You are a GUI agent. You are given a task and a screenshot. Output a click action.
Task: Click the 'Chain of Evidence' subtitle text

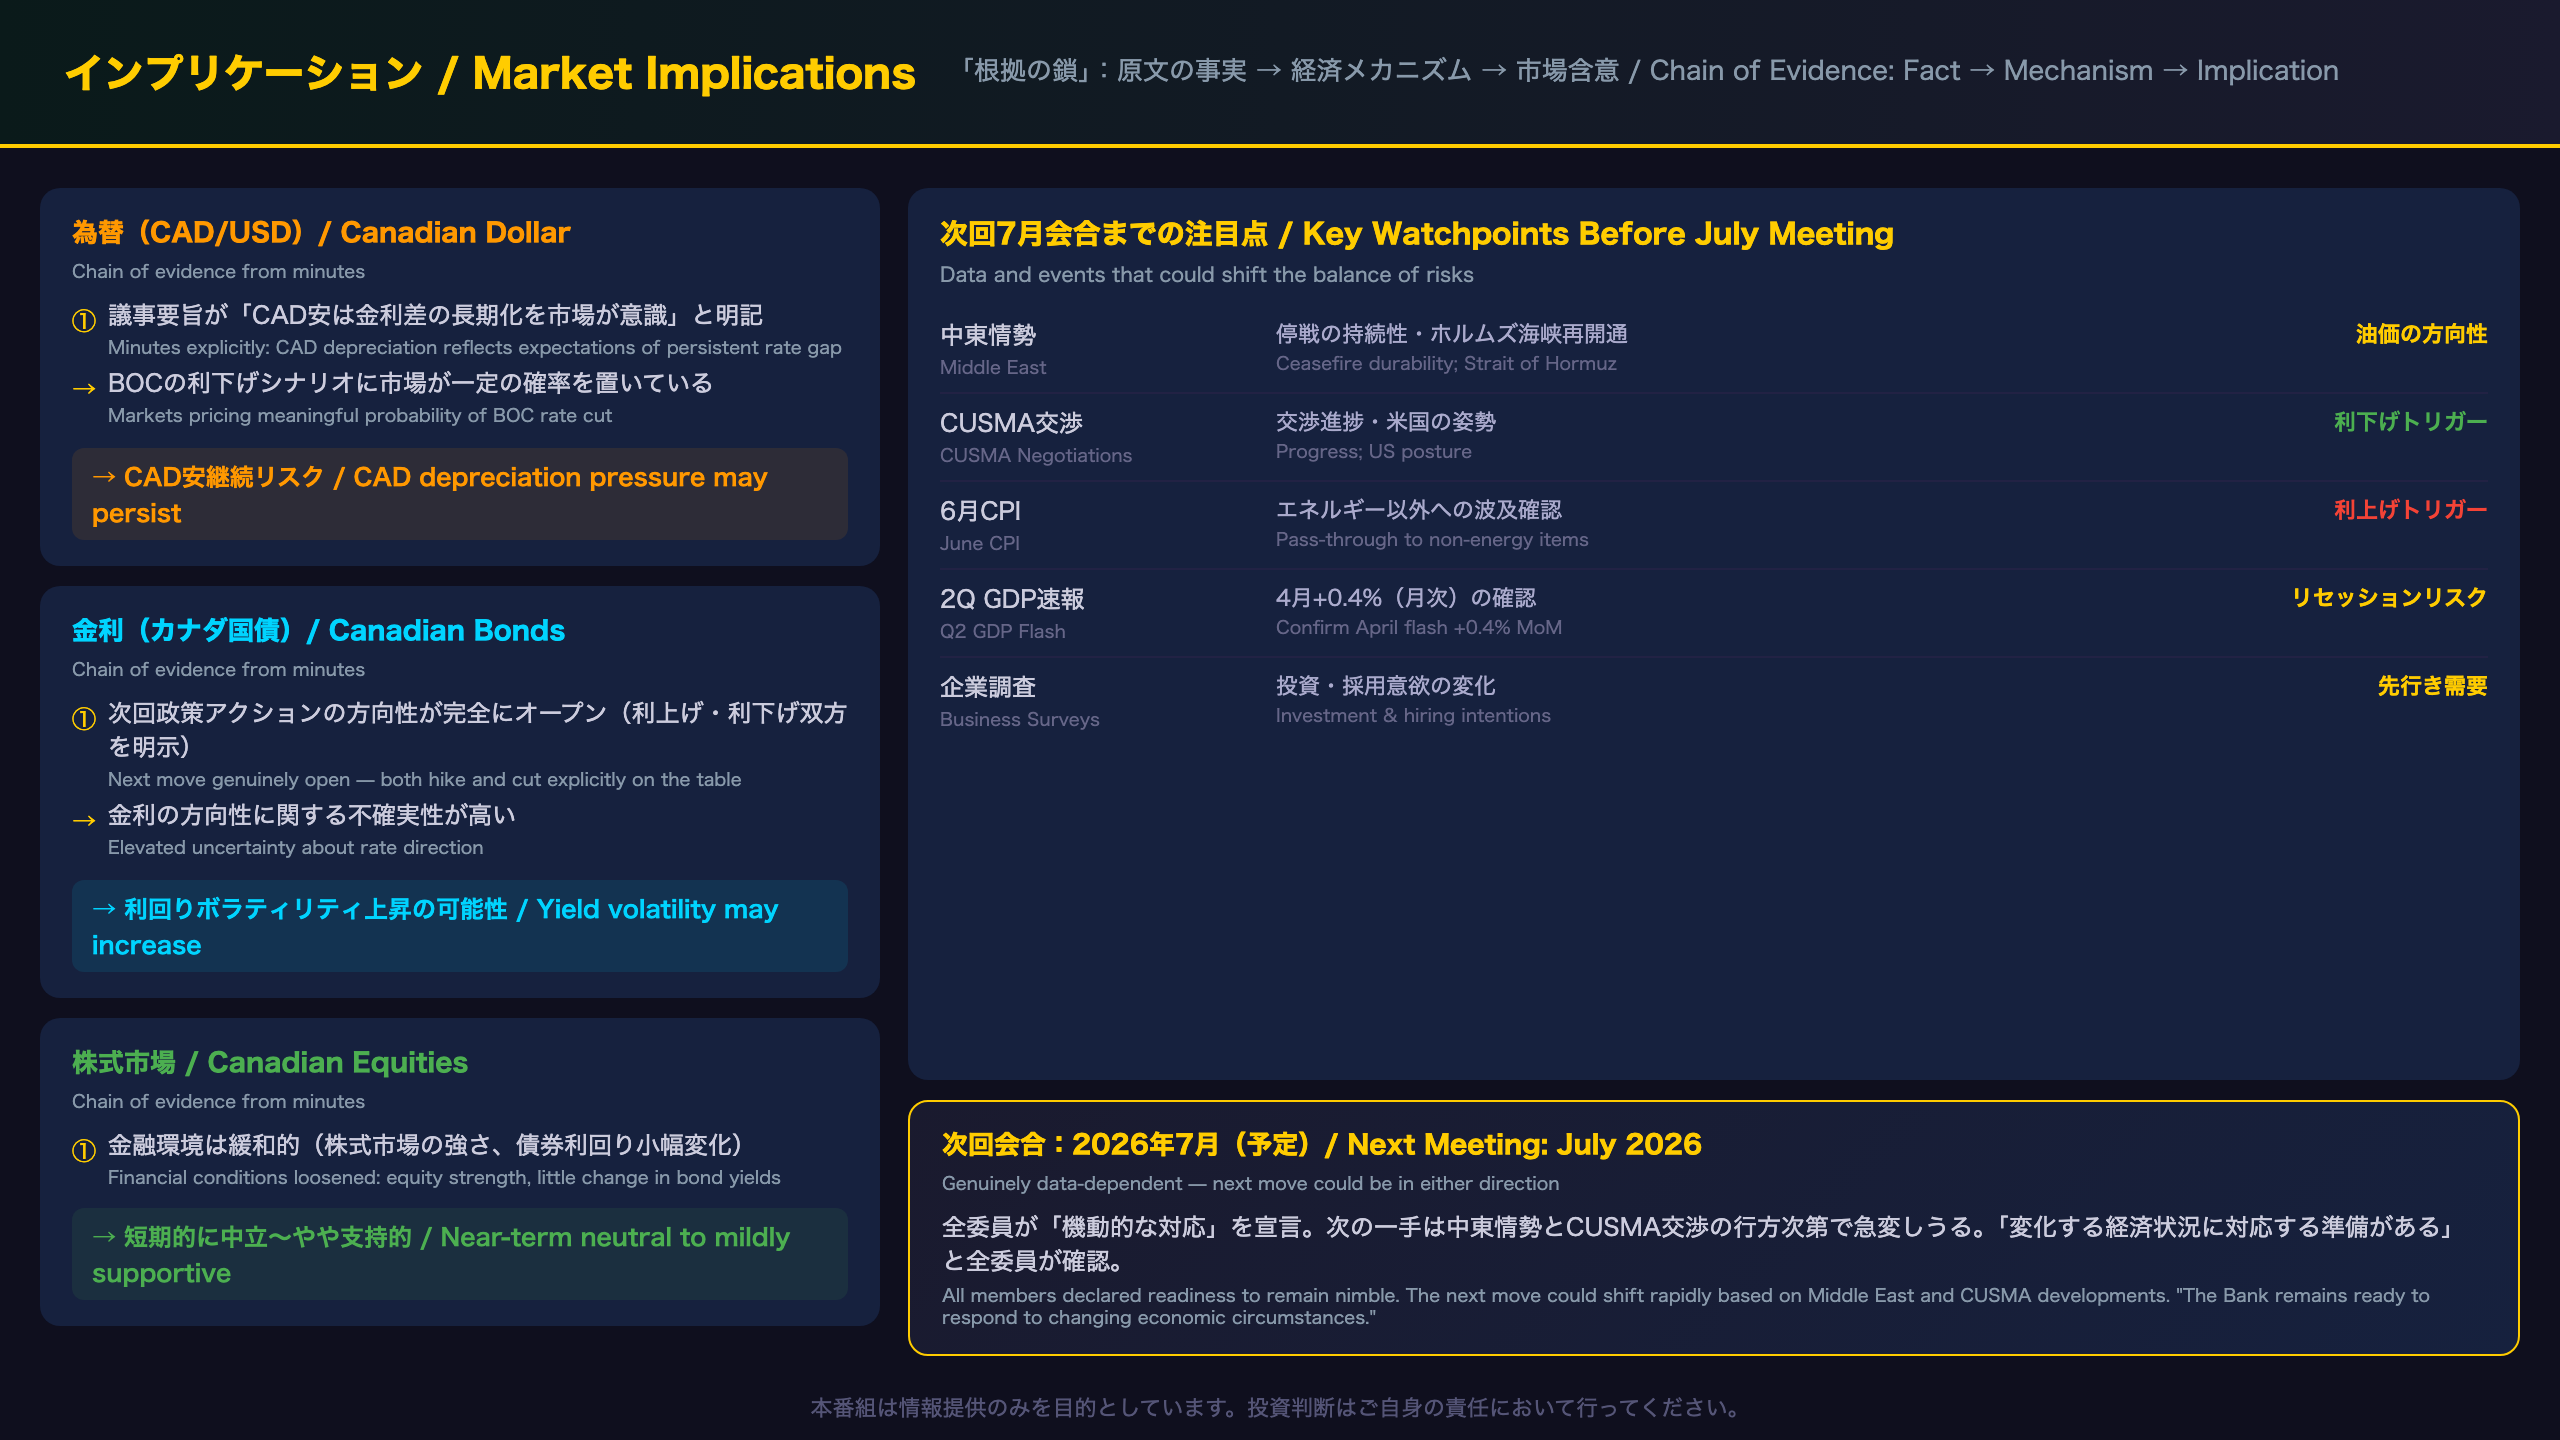(x=1649, y=71)
